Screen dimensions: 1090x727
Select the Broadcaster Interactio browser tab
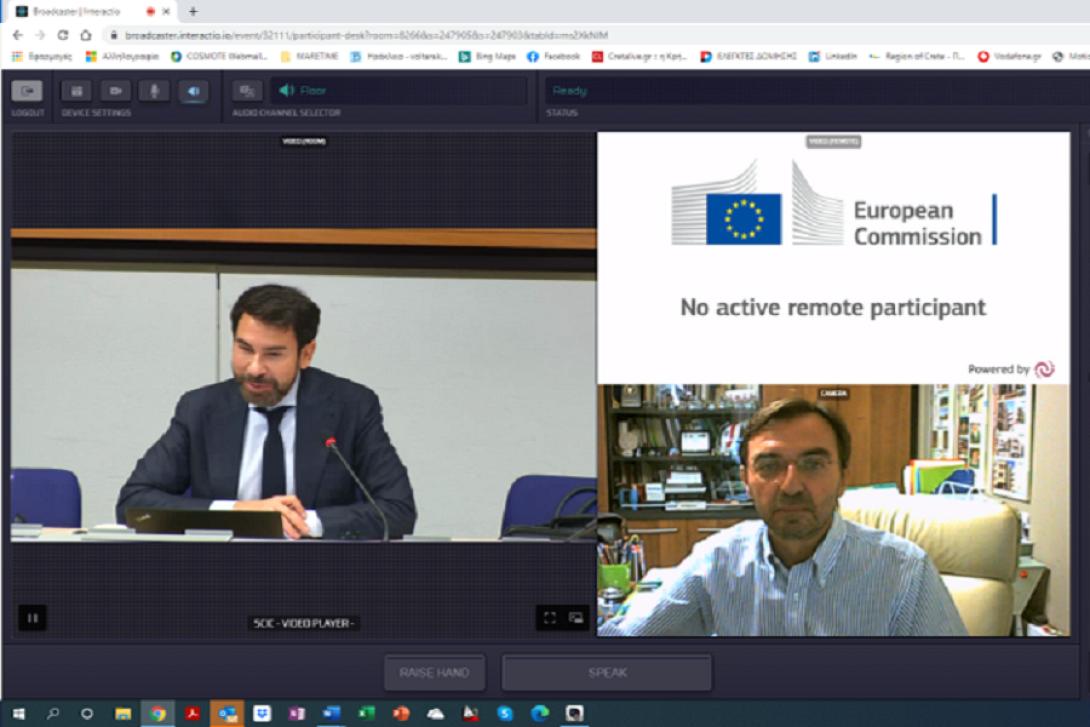coord(80,11)
